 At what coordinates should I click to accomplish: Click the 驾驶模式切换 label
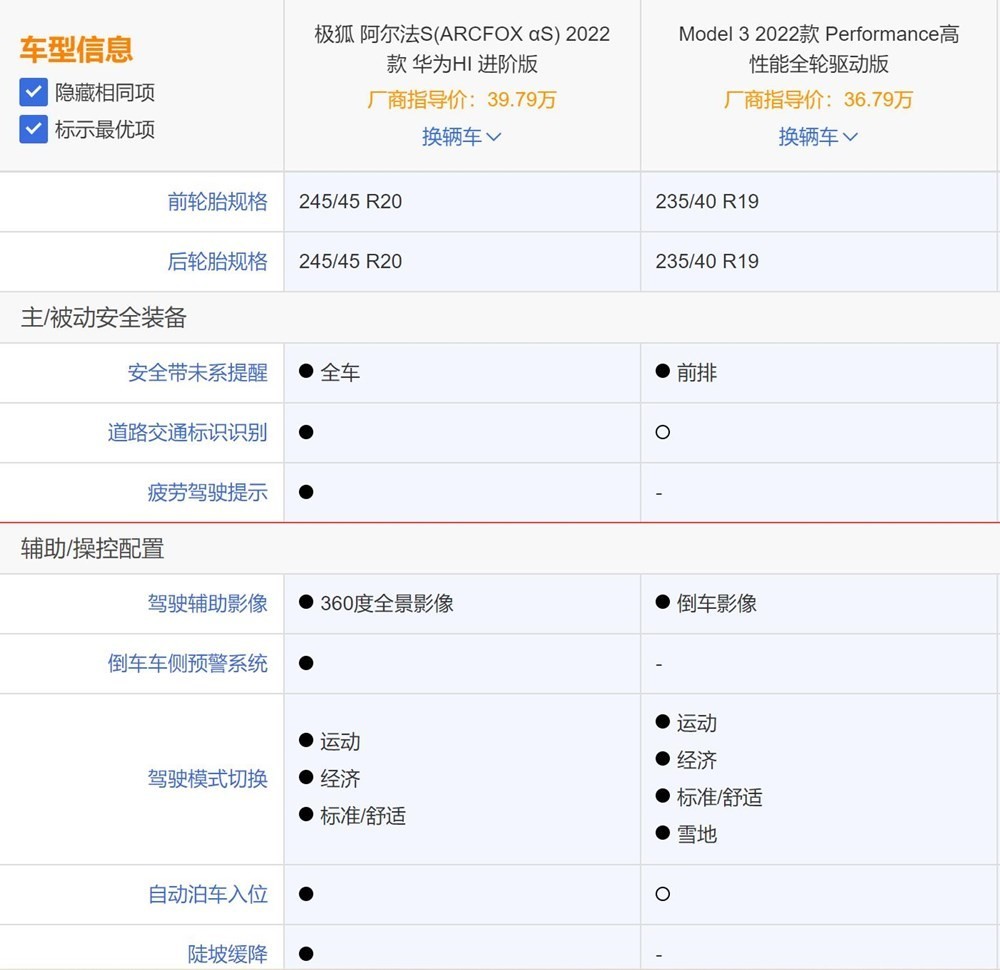[x=207, y=779]
